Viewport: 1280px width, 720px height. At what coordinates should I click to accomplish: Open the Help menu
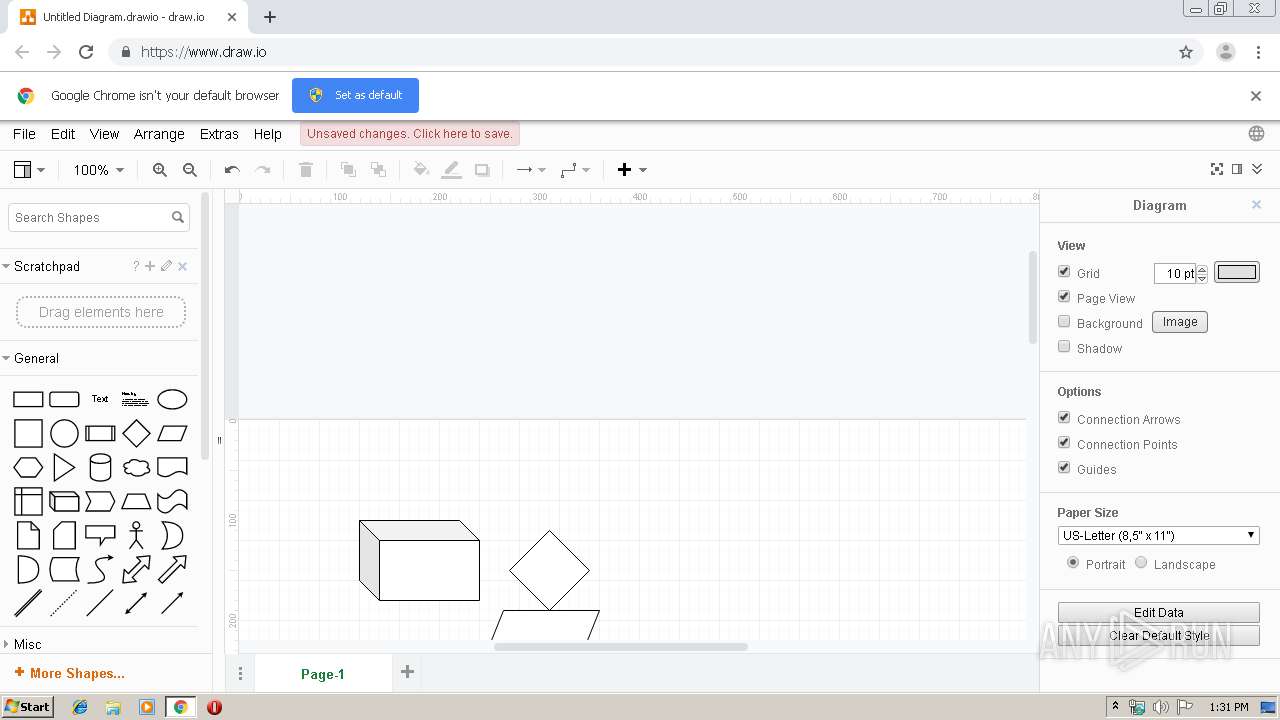[x=267, y=134]
